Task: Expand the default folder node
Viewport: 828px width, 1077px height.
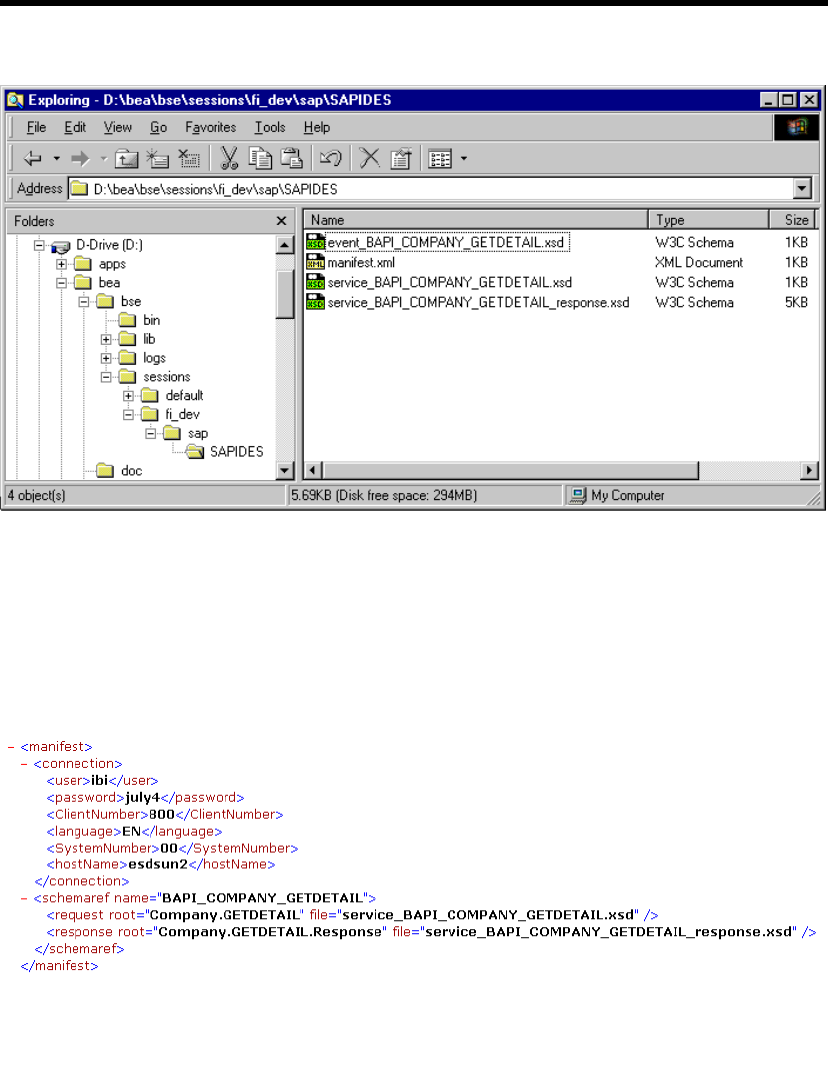Action: (128, 396)
